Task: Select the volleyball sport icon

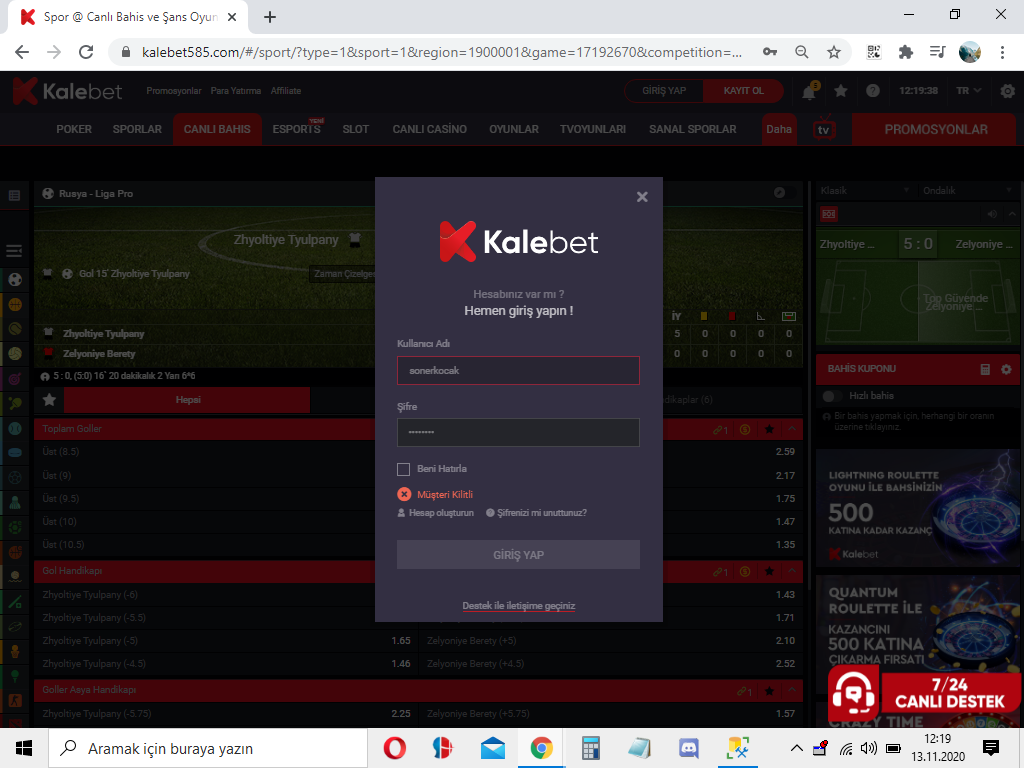Action: coord(15,354)
